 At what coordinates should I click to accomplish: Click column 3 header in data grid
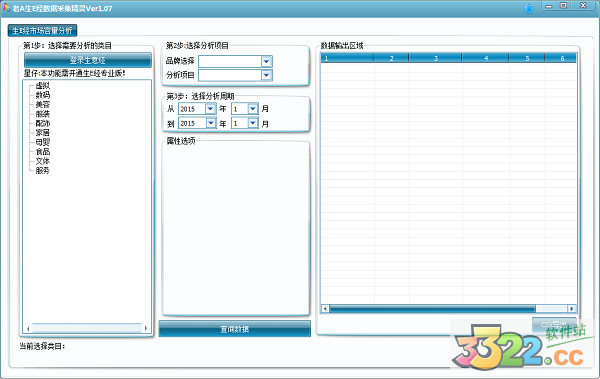(x=435, y=58)
